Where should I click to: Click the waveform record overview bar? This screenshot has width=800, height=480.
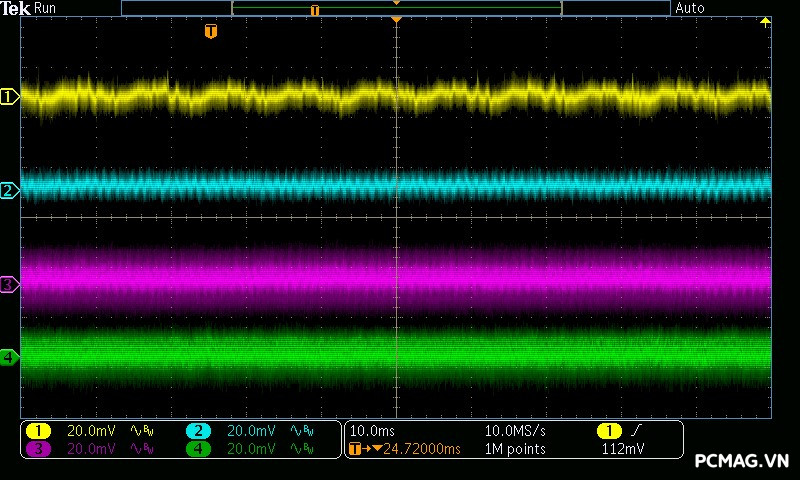(x=396, y=8)
